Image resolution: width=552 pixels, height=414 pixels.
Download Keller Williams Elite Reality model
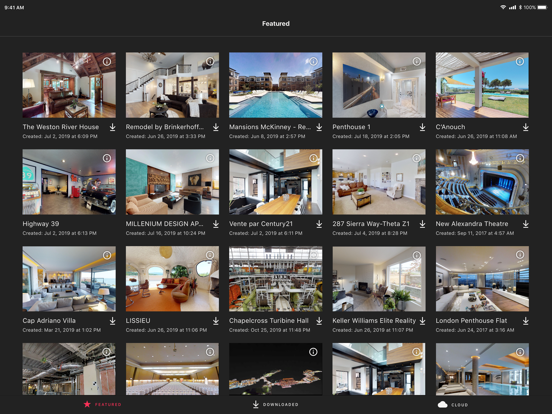422,321
